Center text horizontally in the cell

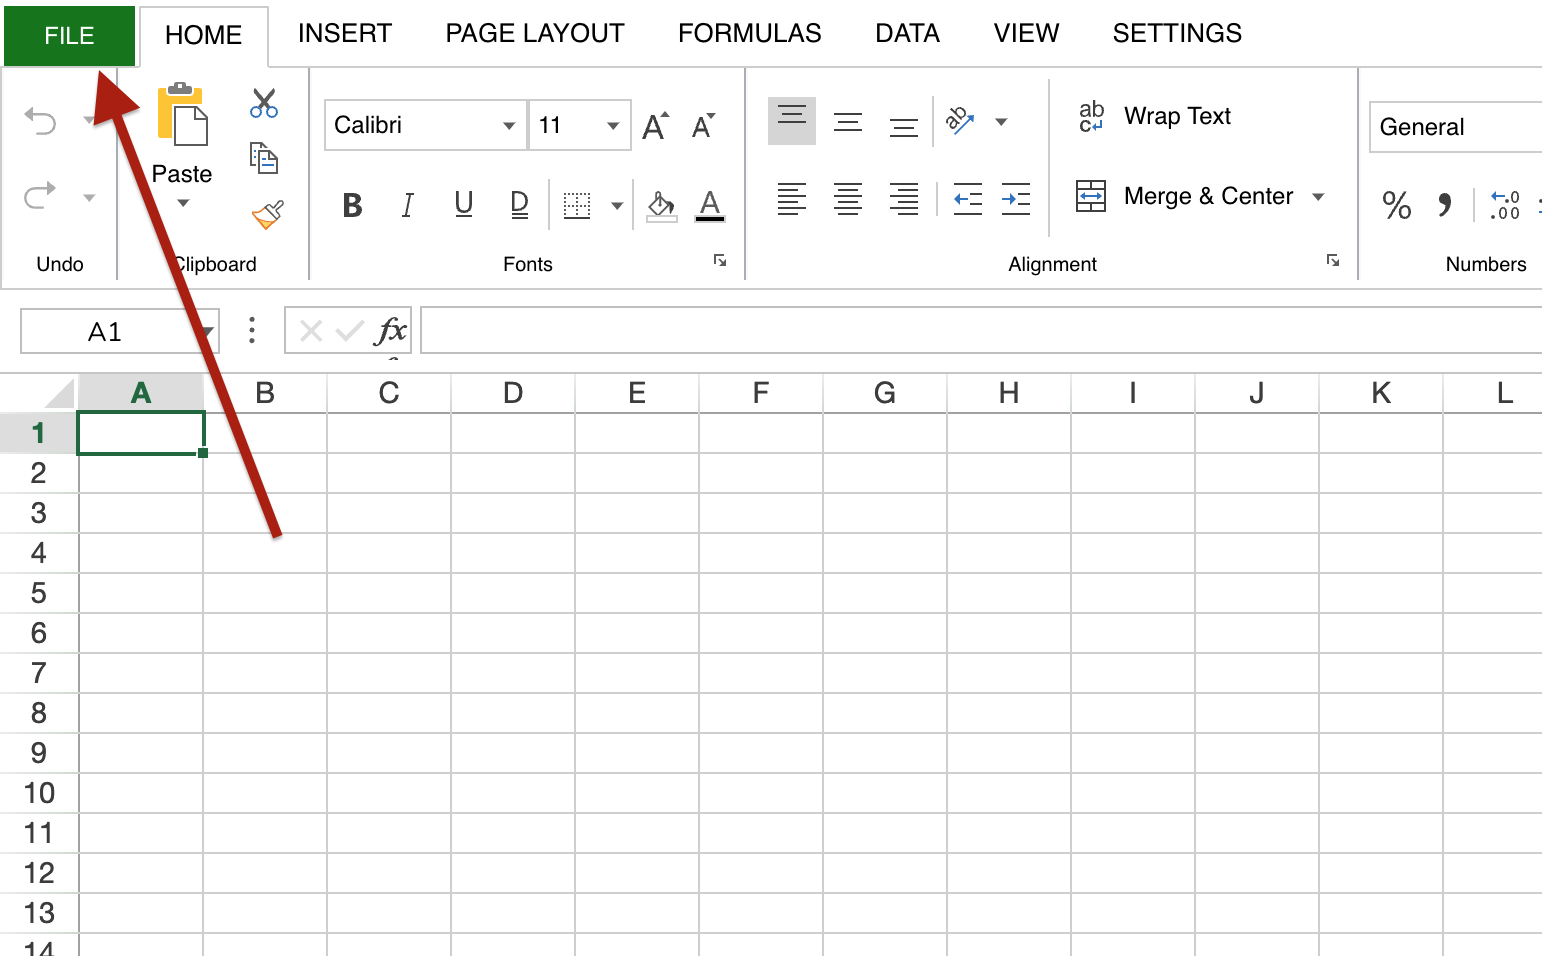click(848, 199)
